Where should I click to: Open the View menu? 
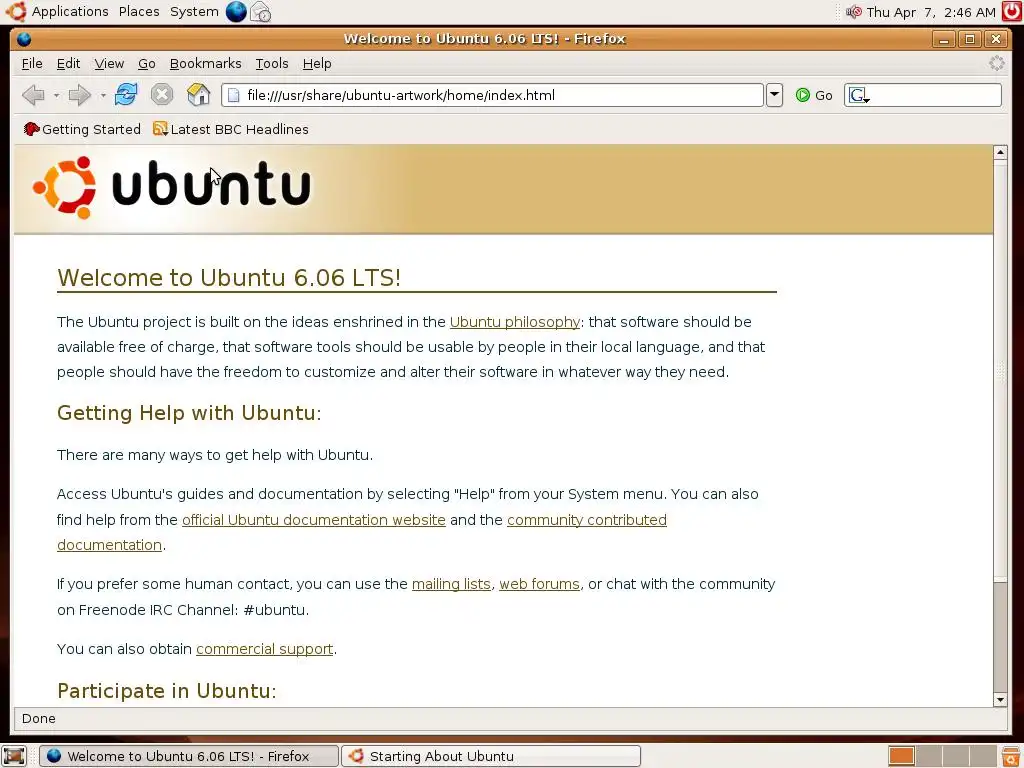pos(109,63)
